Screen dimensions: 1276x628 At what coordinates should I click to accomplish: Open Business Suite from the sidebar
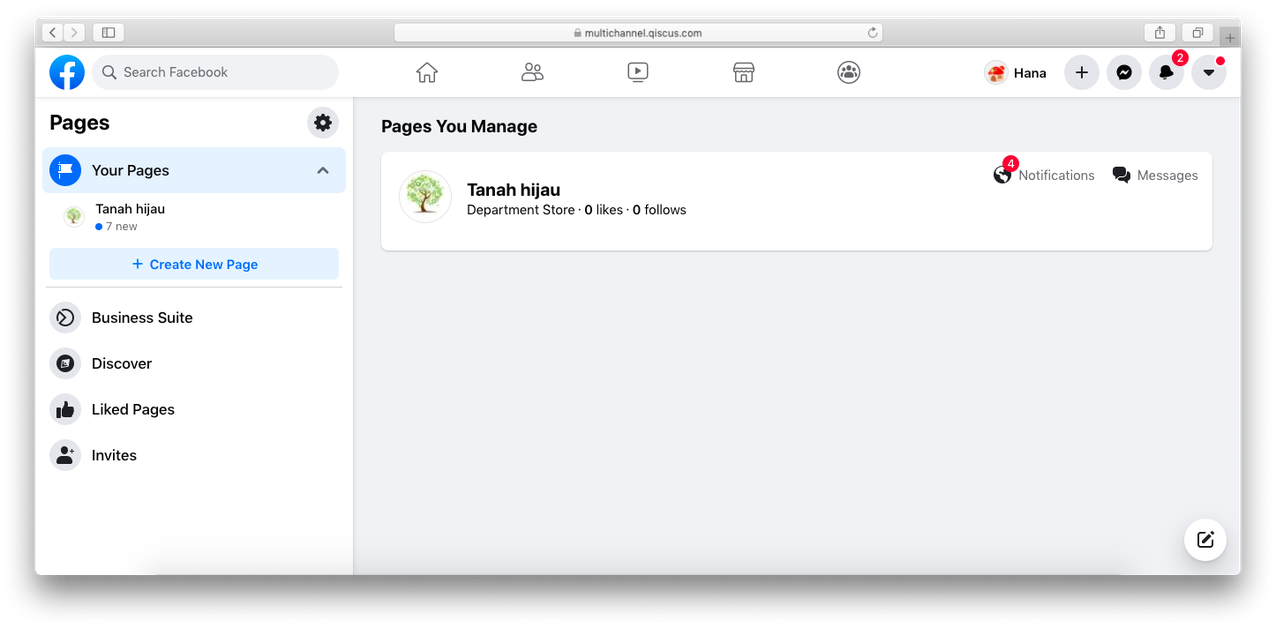(141, 317)
